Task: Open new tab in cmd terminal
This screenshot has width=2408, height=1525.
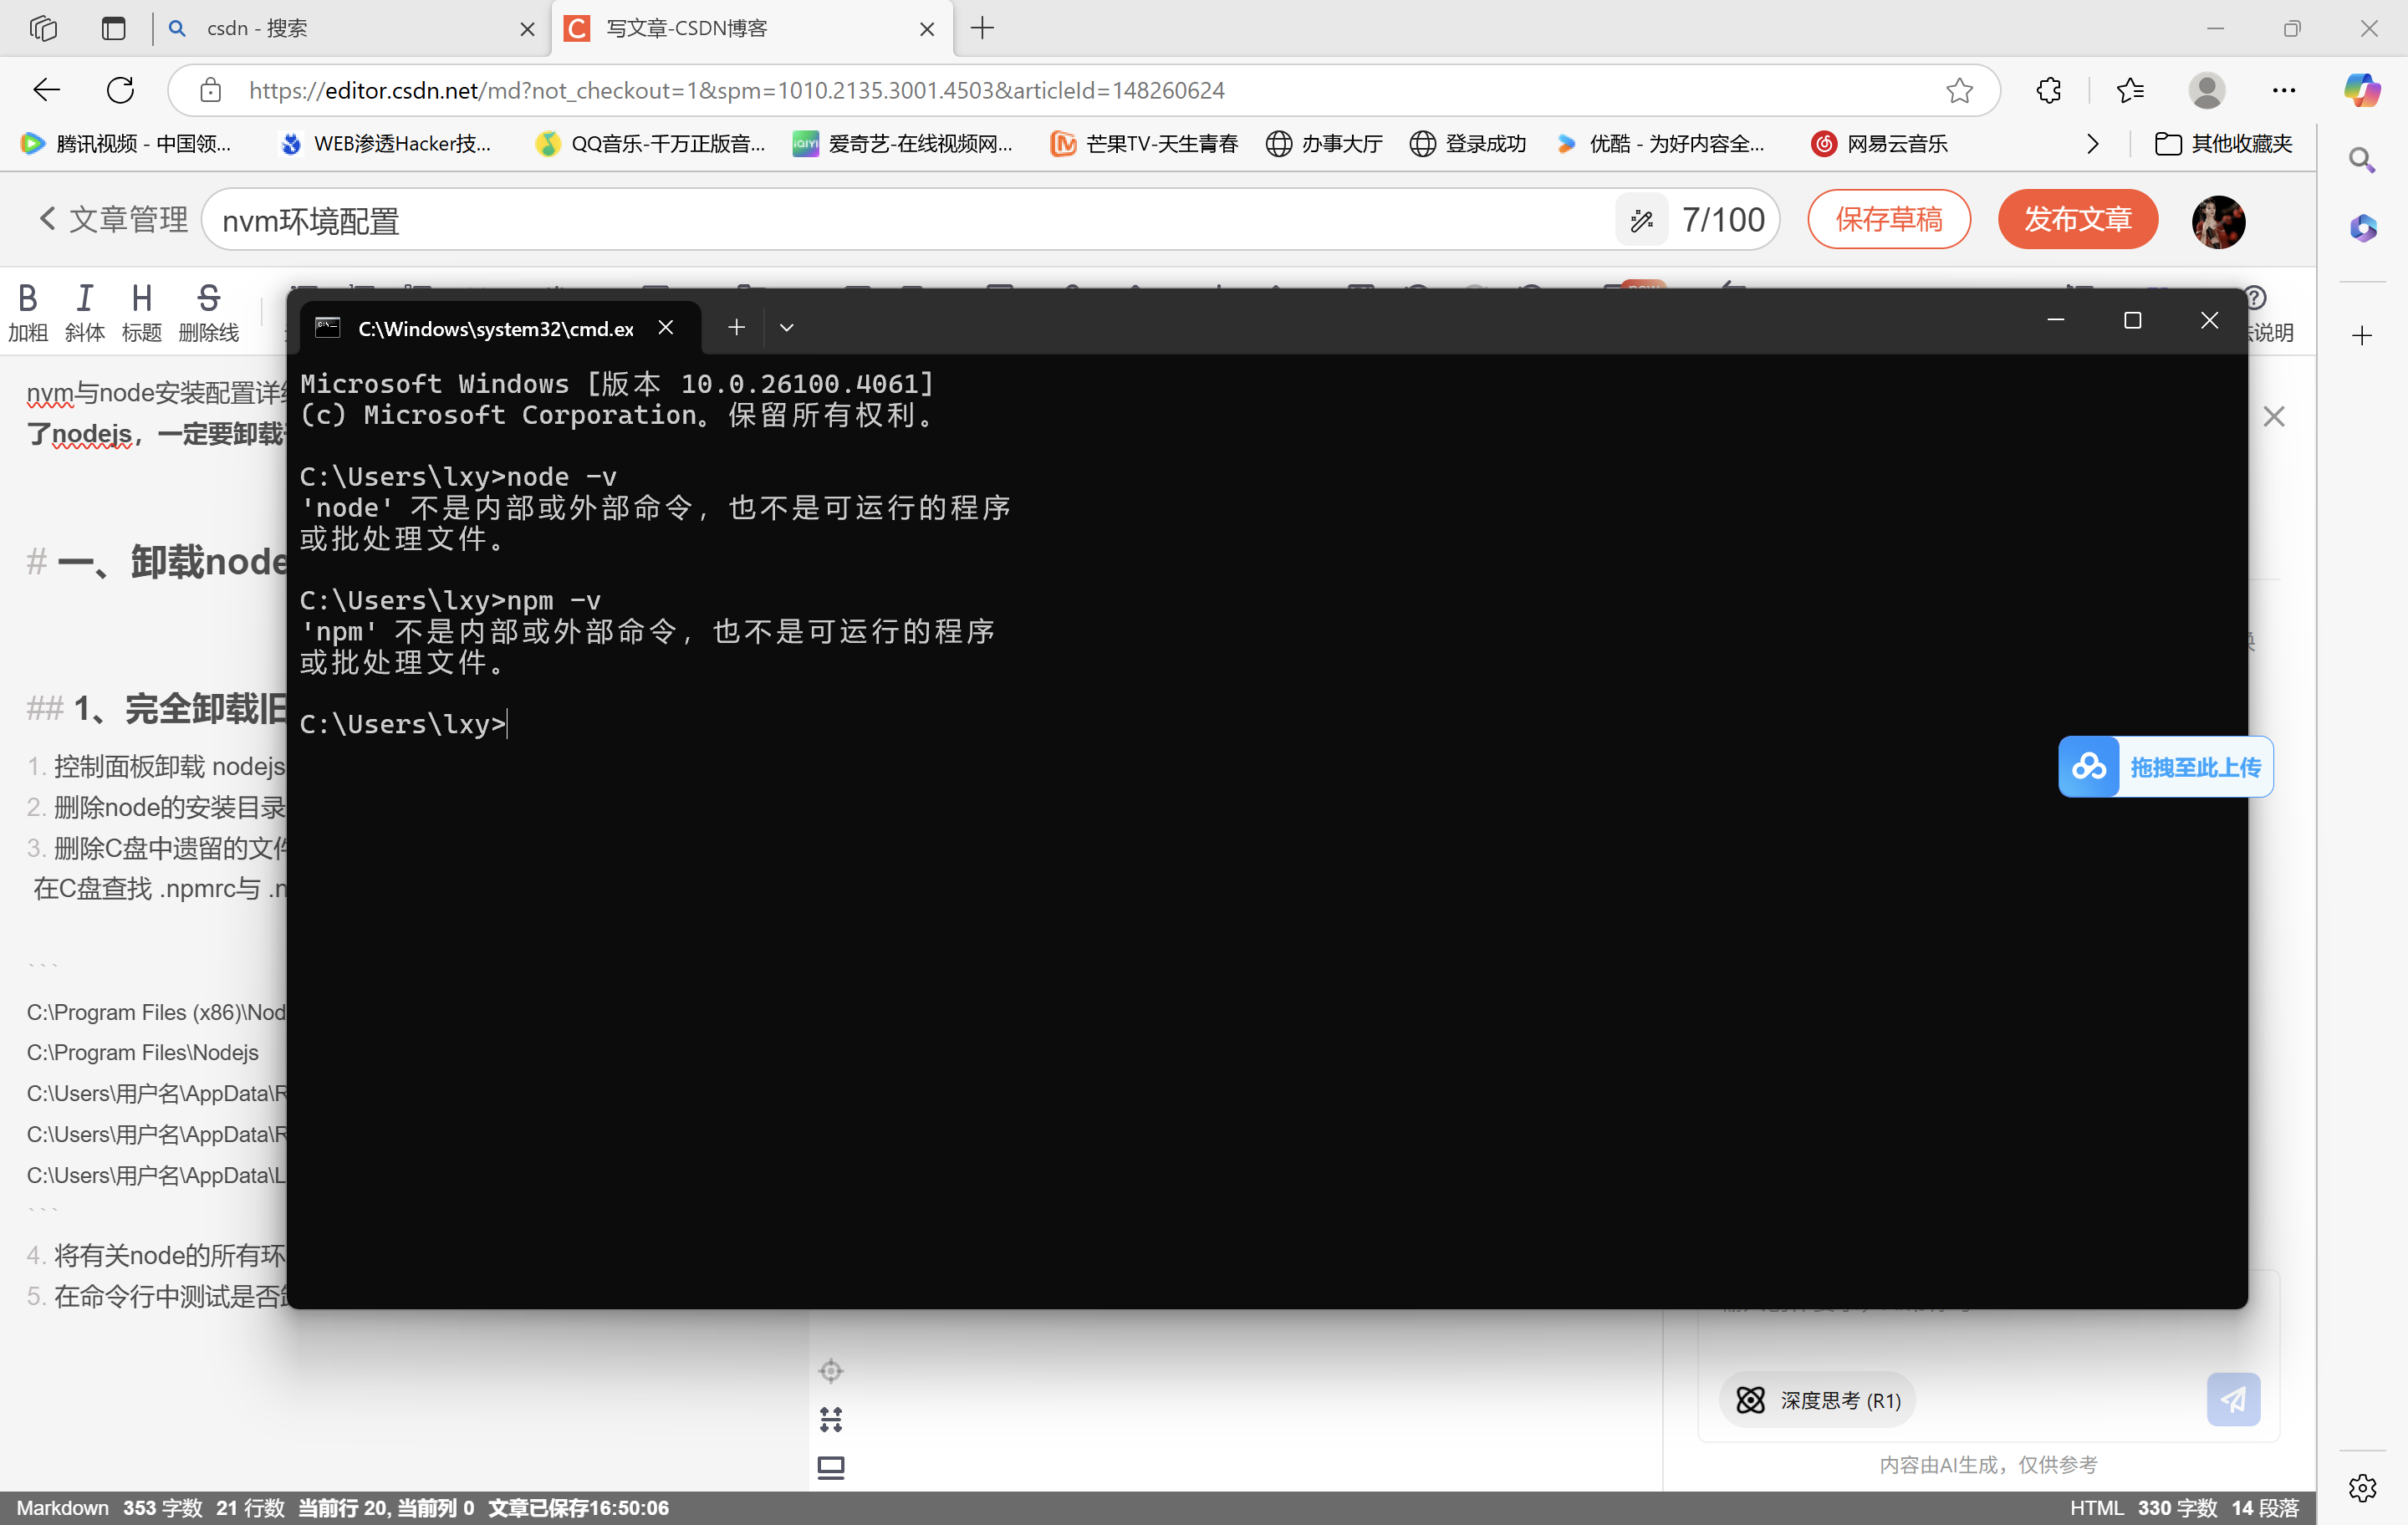Action: (x=736, y=327)
